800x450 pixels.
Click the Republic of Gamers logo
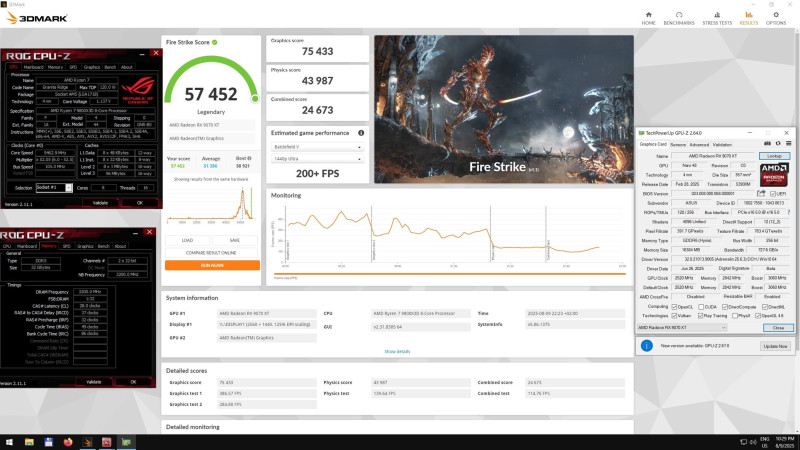pos(138,90)
